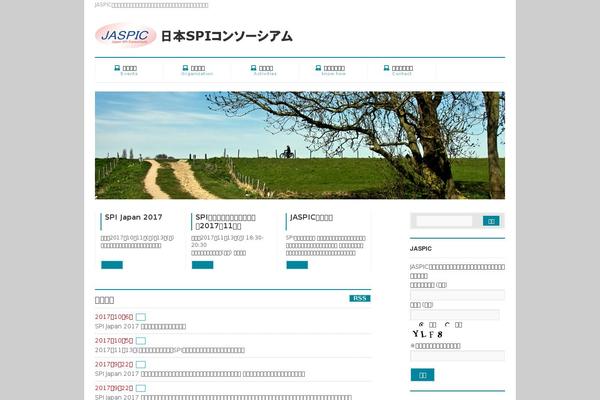Focus the text field below the JASPIC sidebar description

(457, 295)
